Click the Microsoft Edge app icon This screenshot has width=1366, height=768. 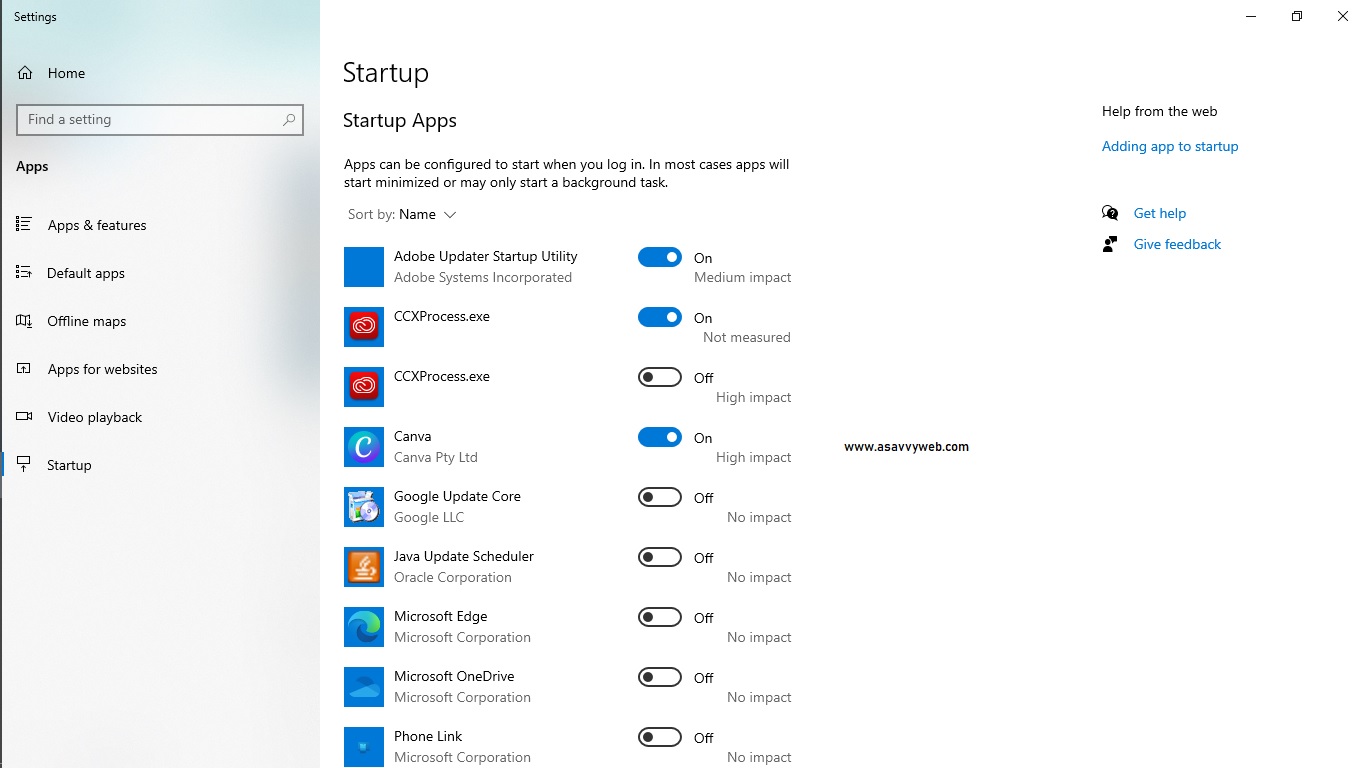(364, 627)
